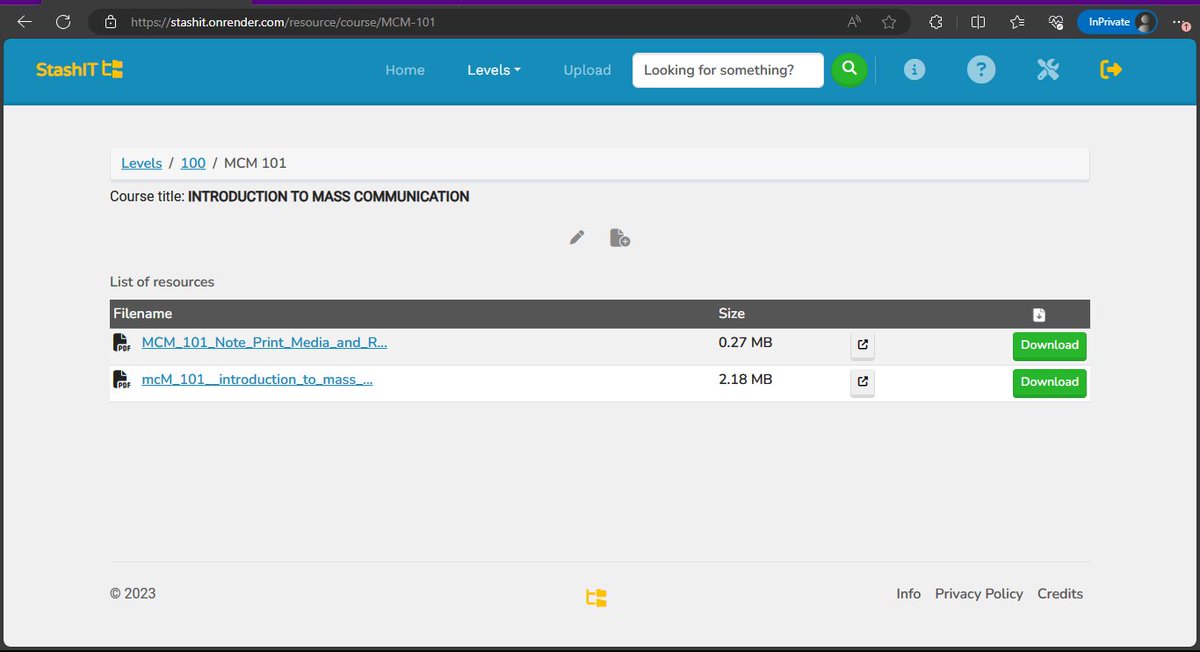Open footer Credits link
1200x652 pixels.
pyautogui.click(x=1060, y=594)
